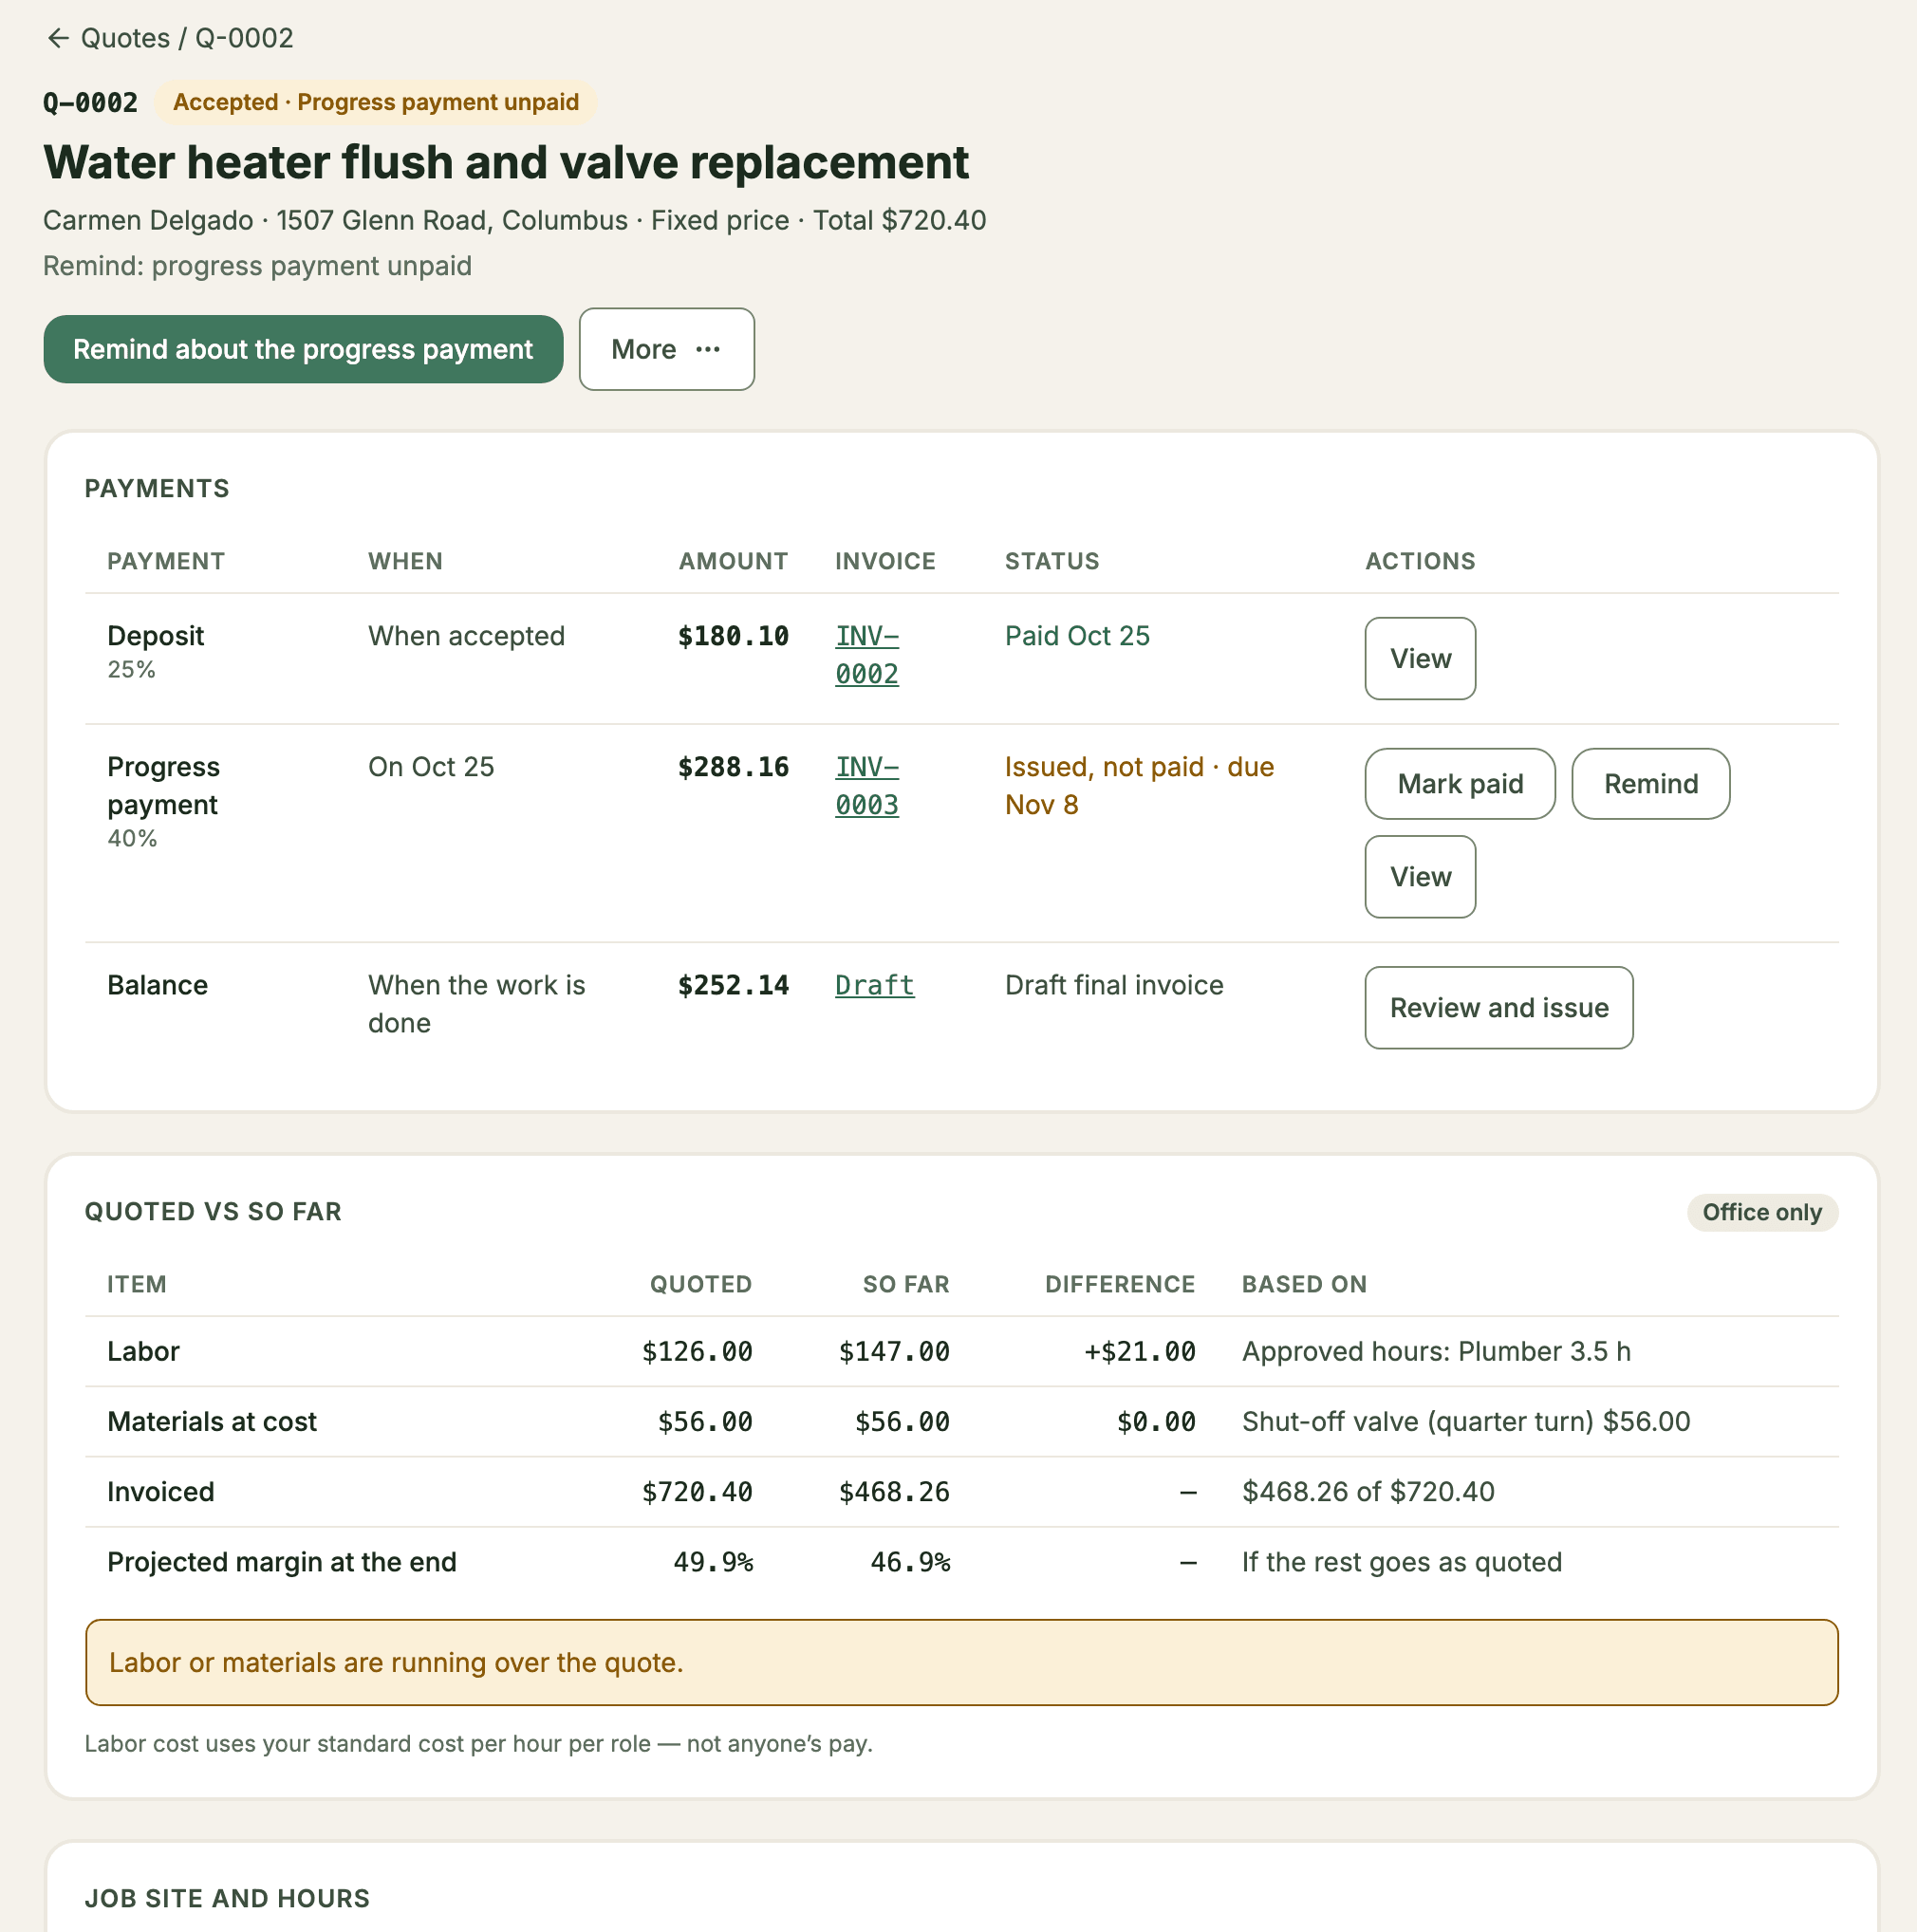Click Labor difference +$21.00
Screen dimensions: 1917x1932
click(x=1140, y=1351)
